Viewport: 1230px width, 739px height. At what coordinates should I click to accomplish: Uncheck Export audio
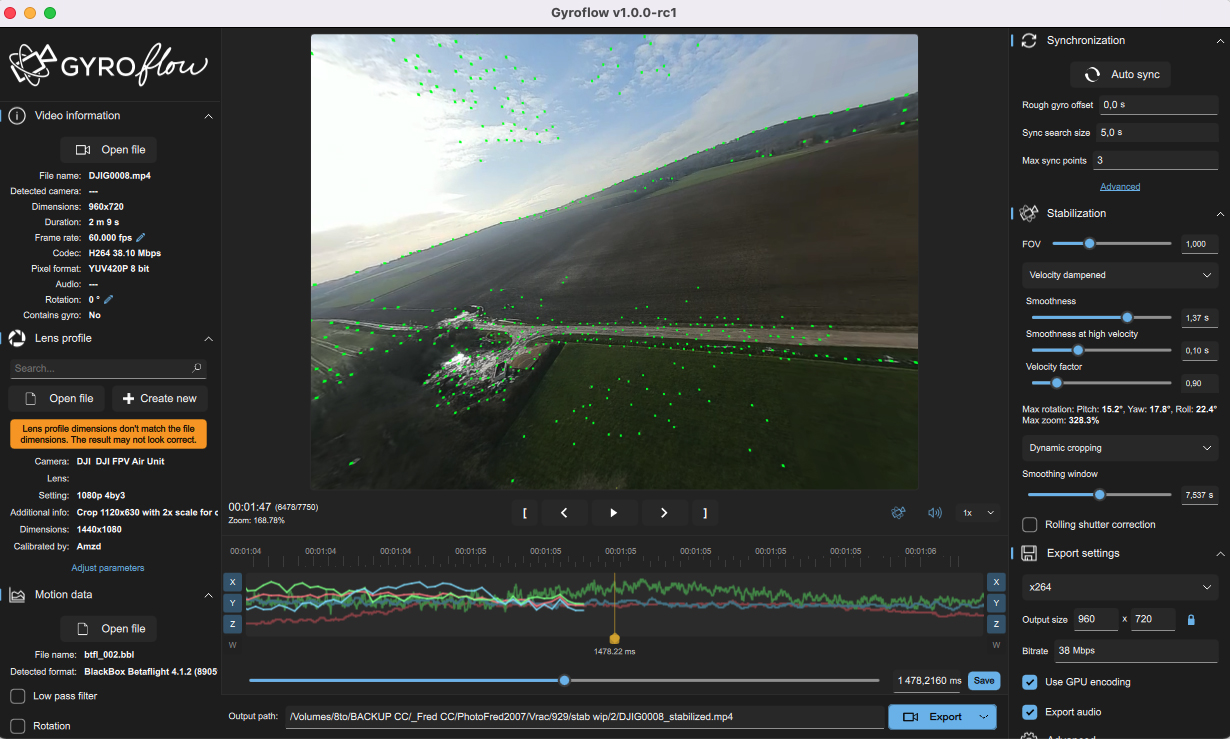tap(1029, 712)
